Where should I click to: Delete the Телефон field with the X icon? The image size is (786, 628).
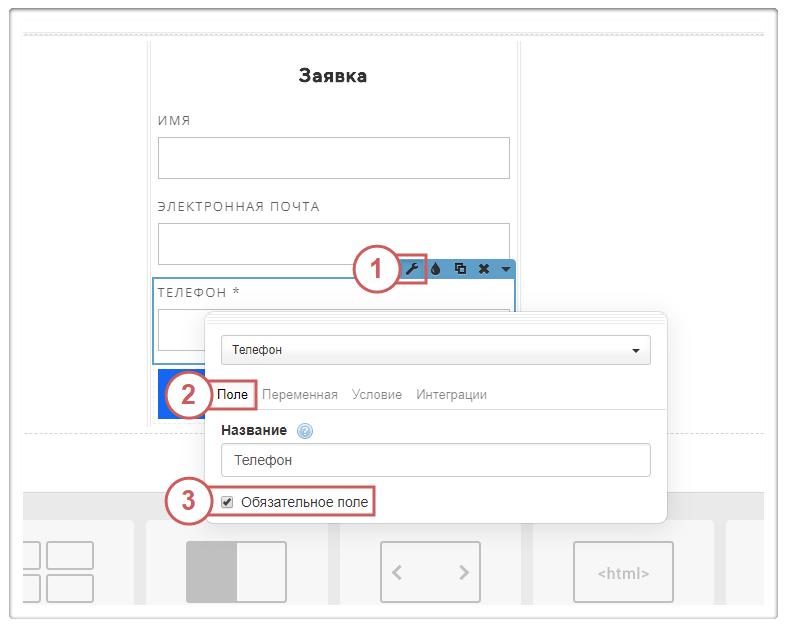(x=484, y=268)
